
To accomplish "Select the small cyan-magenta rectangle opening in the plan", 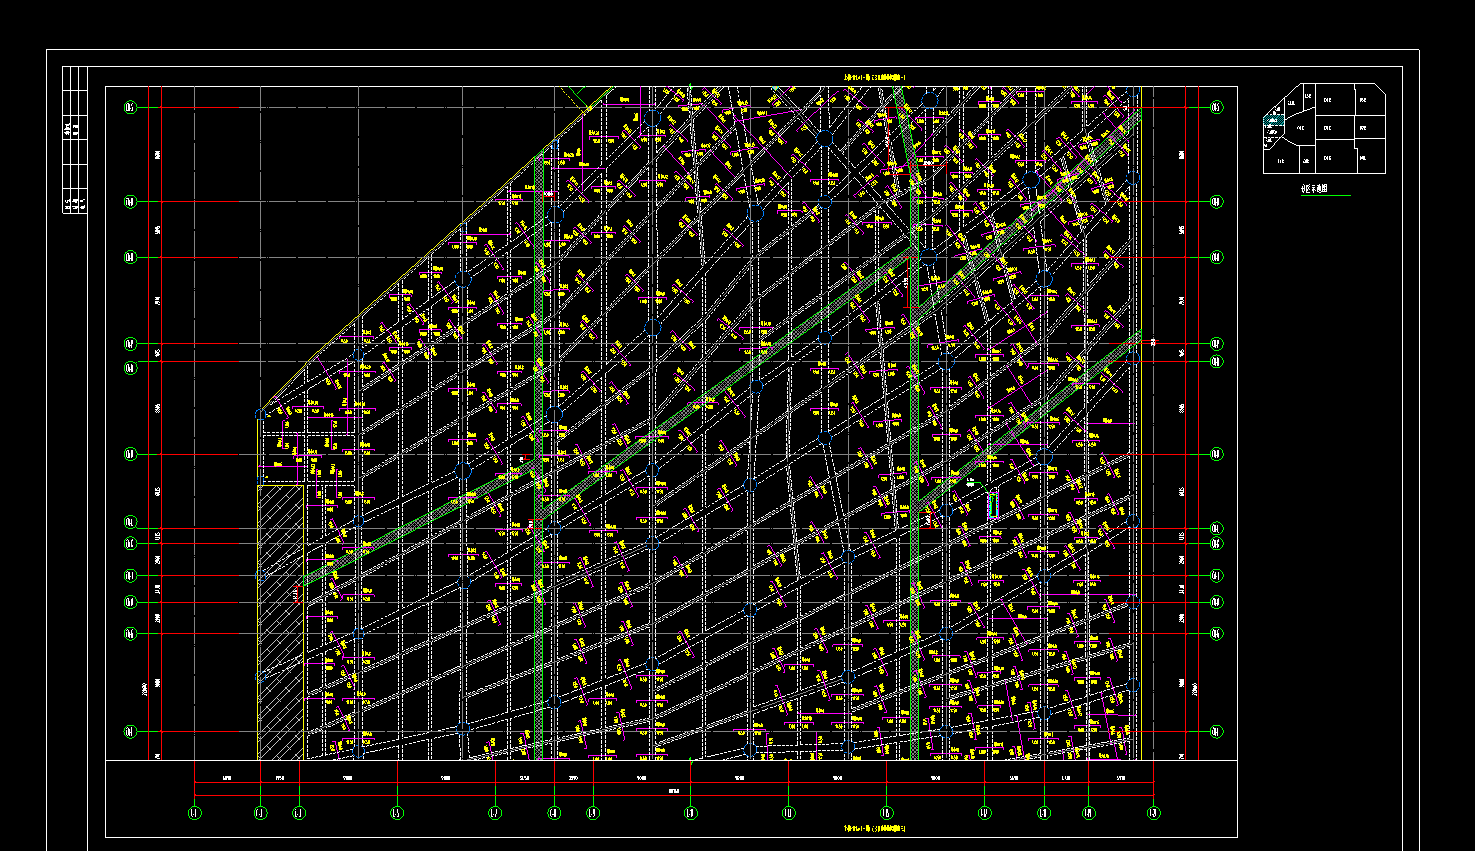I will [993, 505].
